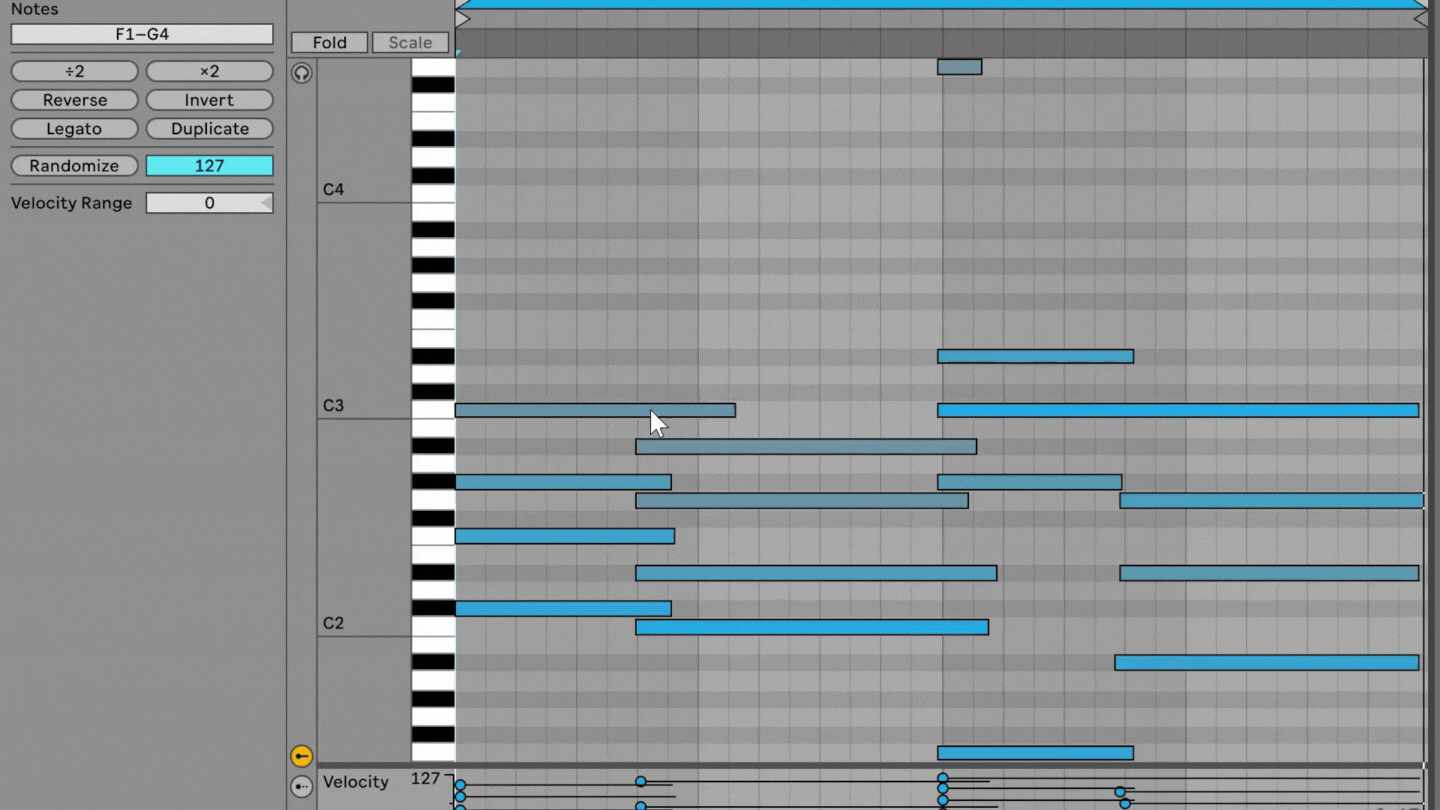
Task: Toggle Fold mode on the piano roll
Action: (328, 42)
